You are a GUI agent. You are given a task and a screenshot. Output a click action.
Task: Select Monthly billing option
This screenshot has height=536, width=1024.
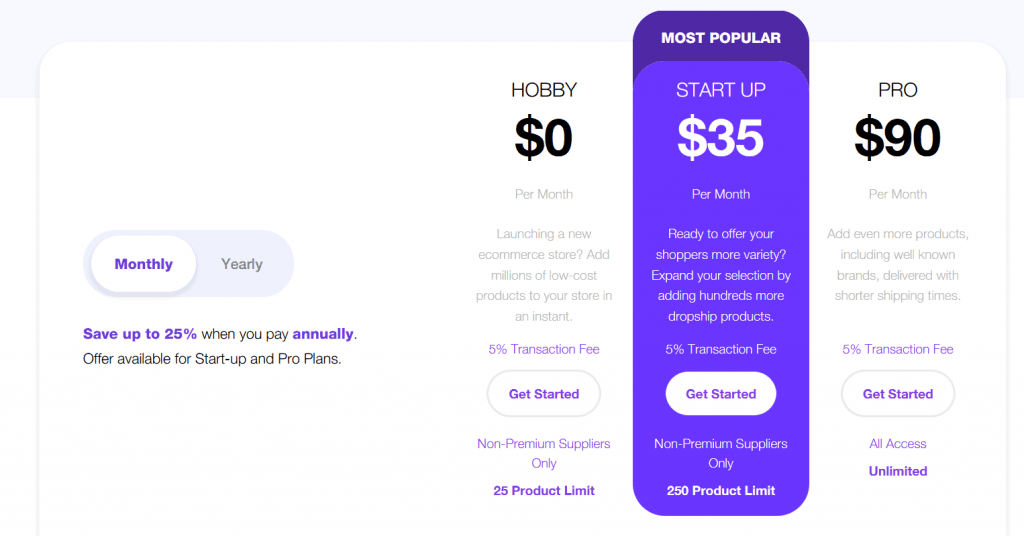click(144, 264)
